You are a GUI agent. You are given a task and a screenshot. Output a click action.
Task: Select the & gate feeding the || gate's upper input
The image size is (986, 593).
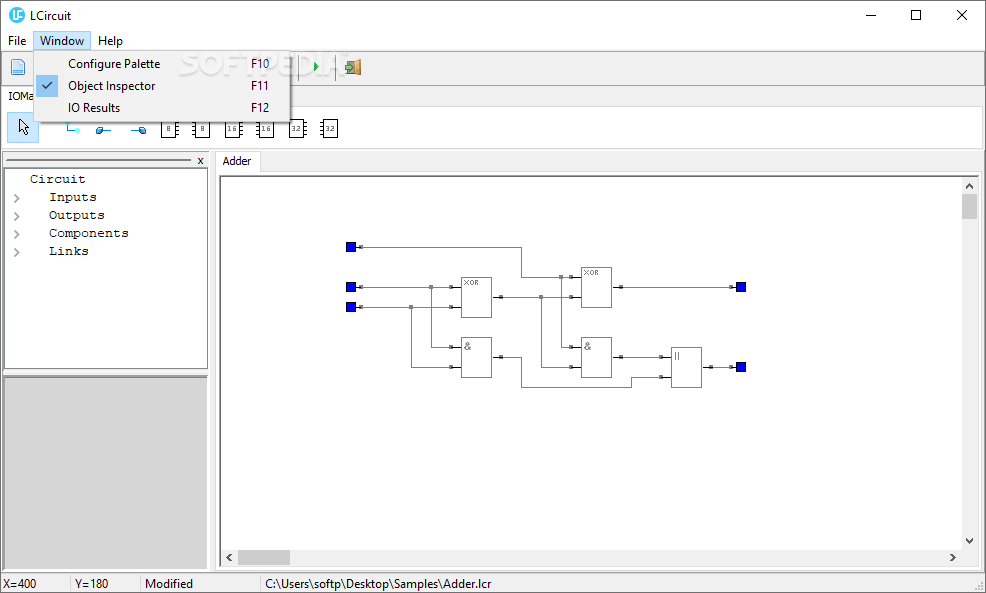tap(596, 357)
